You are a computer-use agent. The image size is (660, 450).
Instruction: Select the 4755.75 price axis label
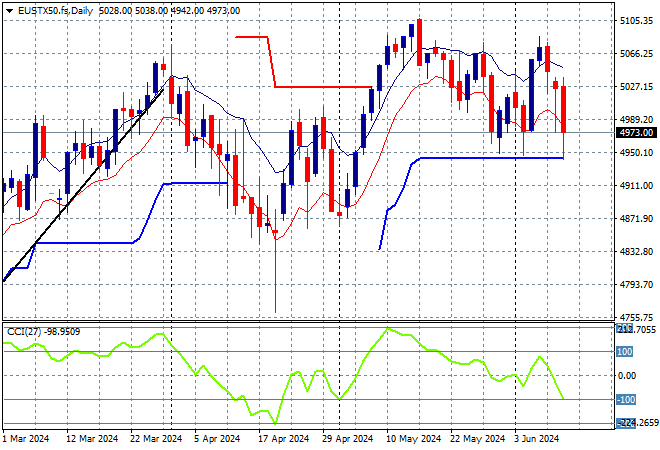tap(636, 317)
